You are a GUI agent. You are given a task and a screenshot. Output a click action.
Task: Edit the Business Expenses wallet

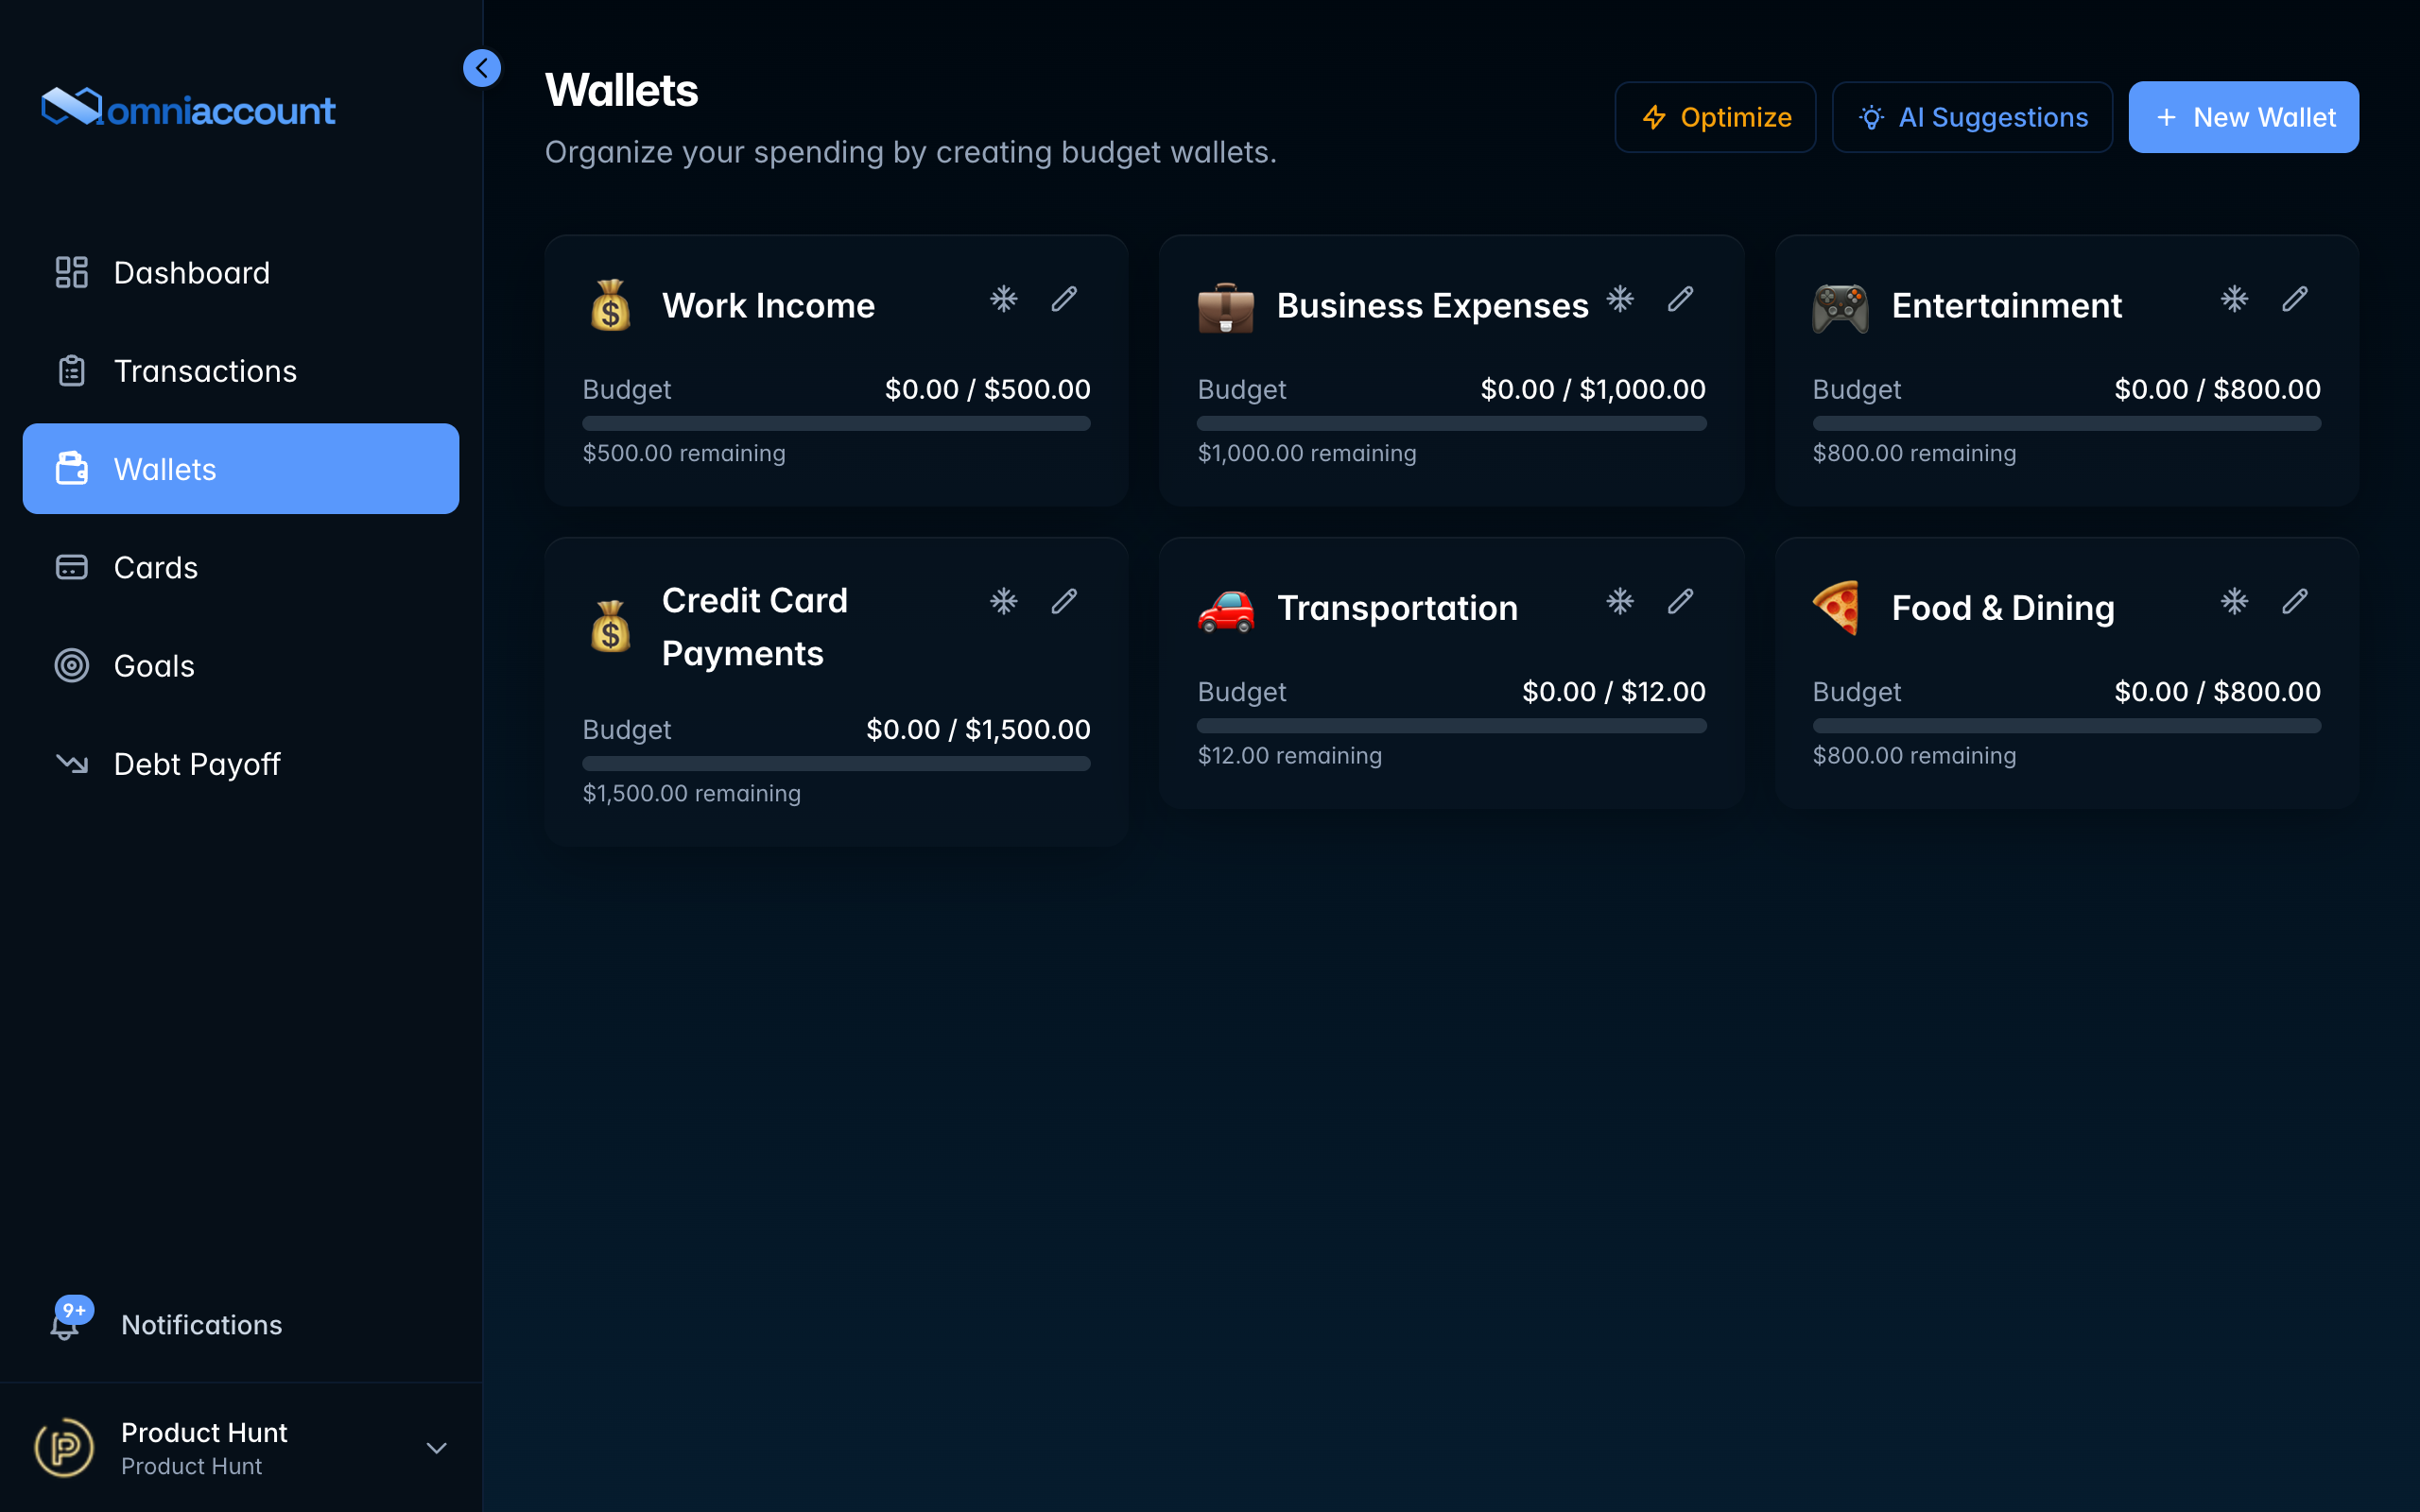tap(1681, 298)
